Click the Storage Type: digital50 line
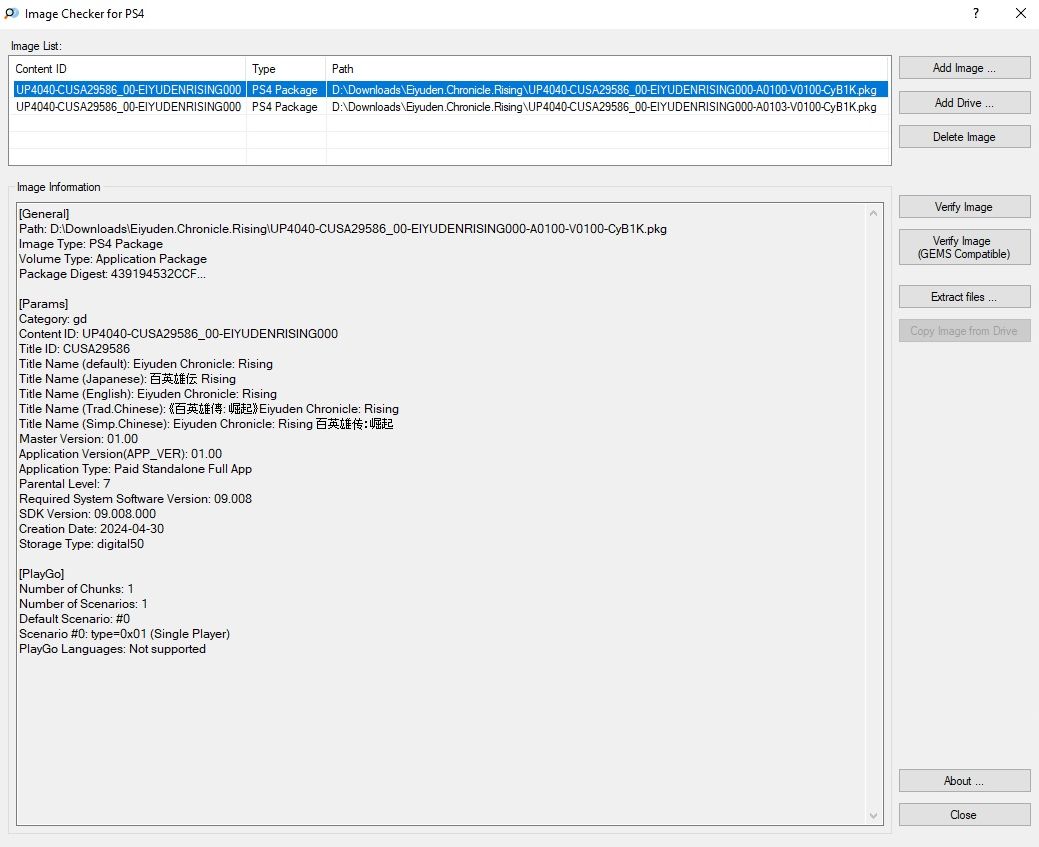The height and width of the screenshot is (847, 1039). click(x=82, y=544)
